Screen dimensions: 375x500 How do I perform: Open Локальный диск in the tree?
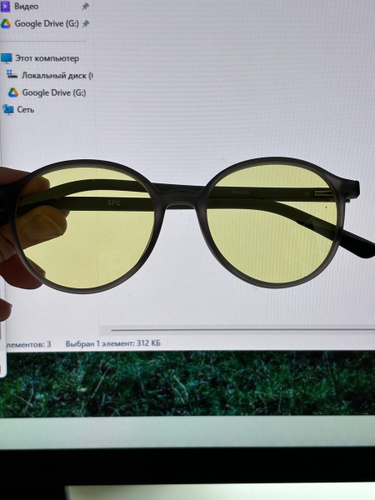[57, 76]
